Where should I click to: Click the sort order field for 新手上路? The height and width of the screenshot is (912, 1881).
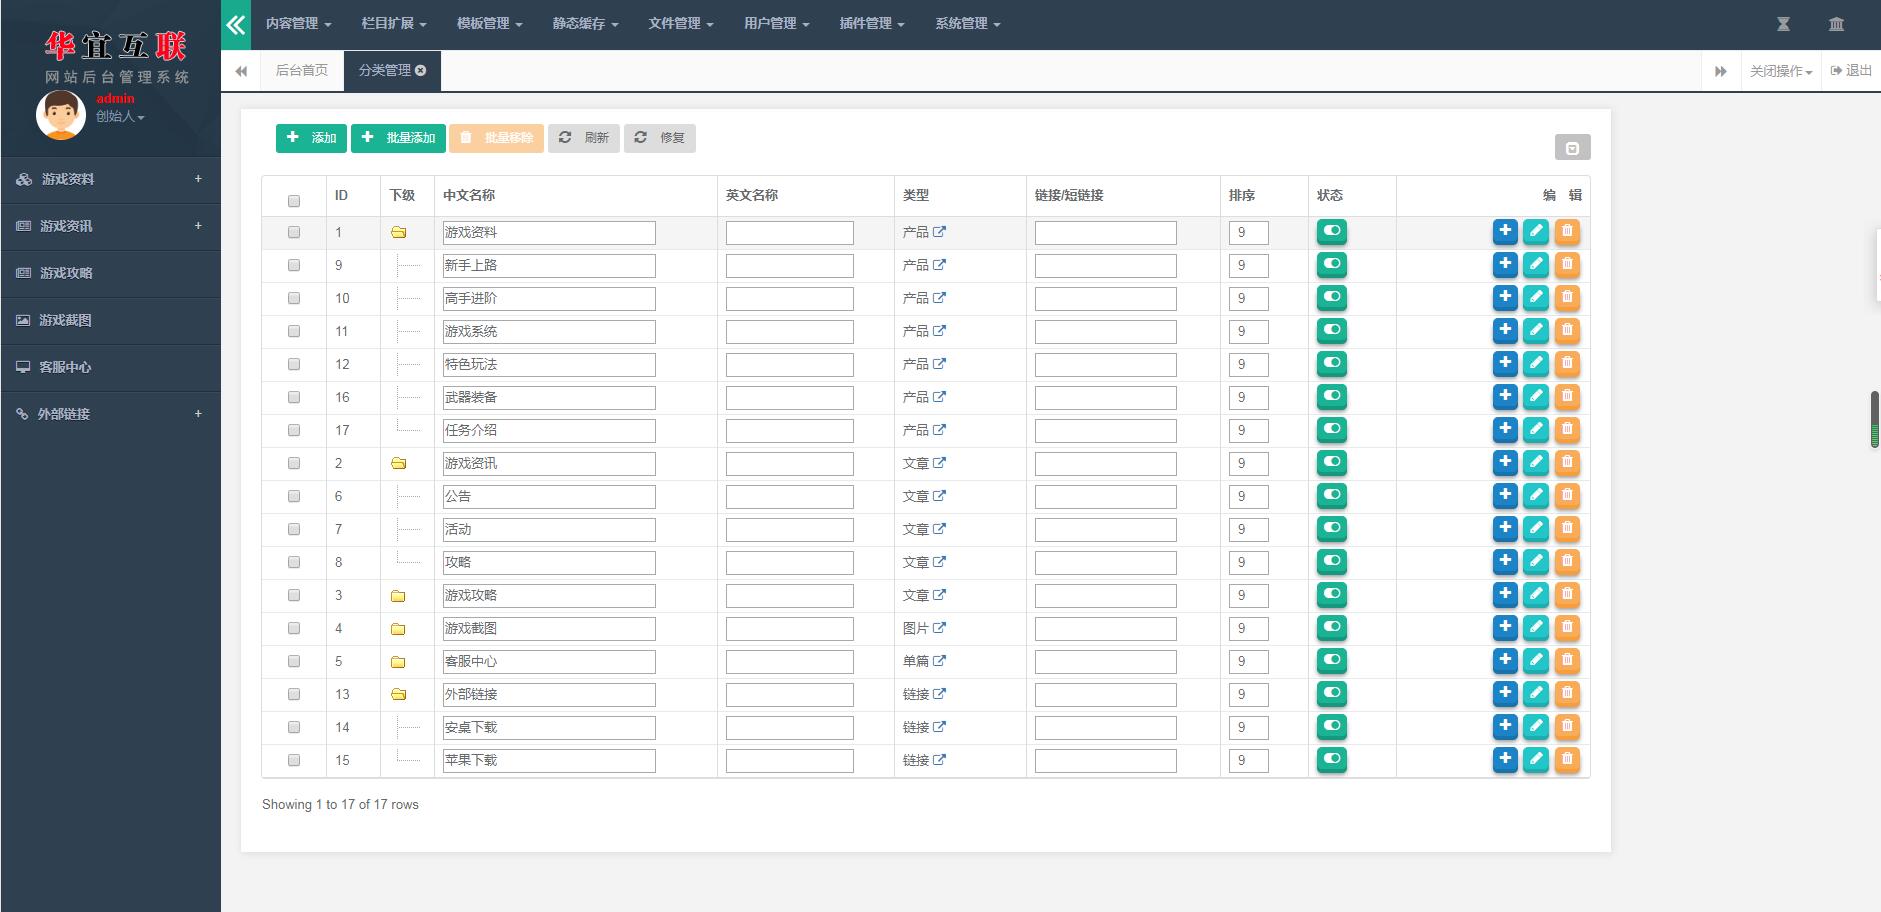(1249, 266)
